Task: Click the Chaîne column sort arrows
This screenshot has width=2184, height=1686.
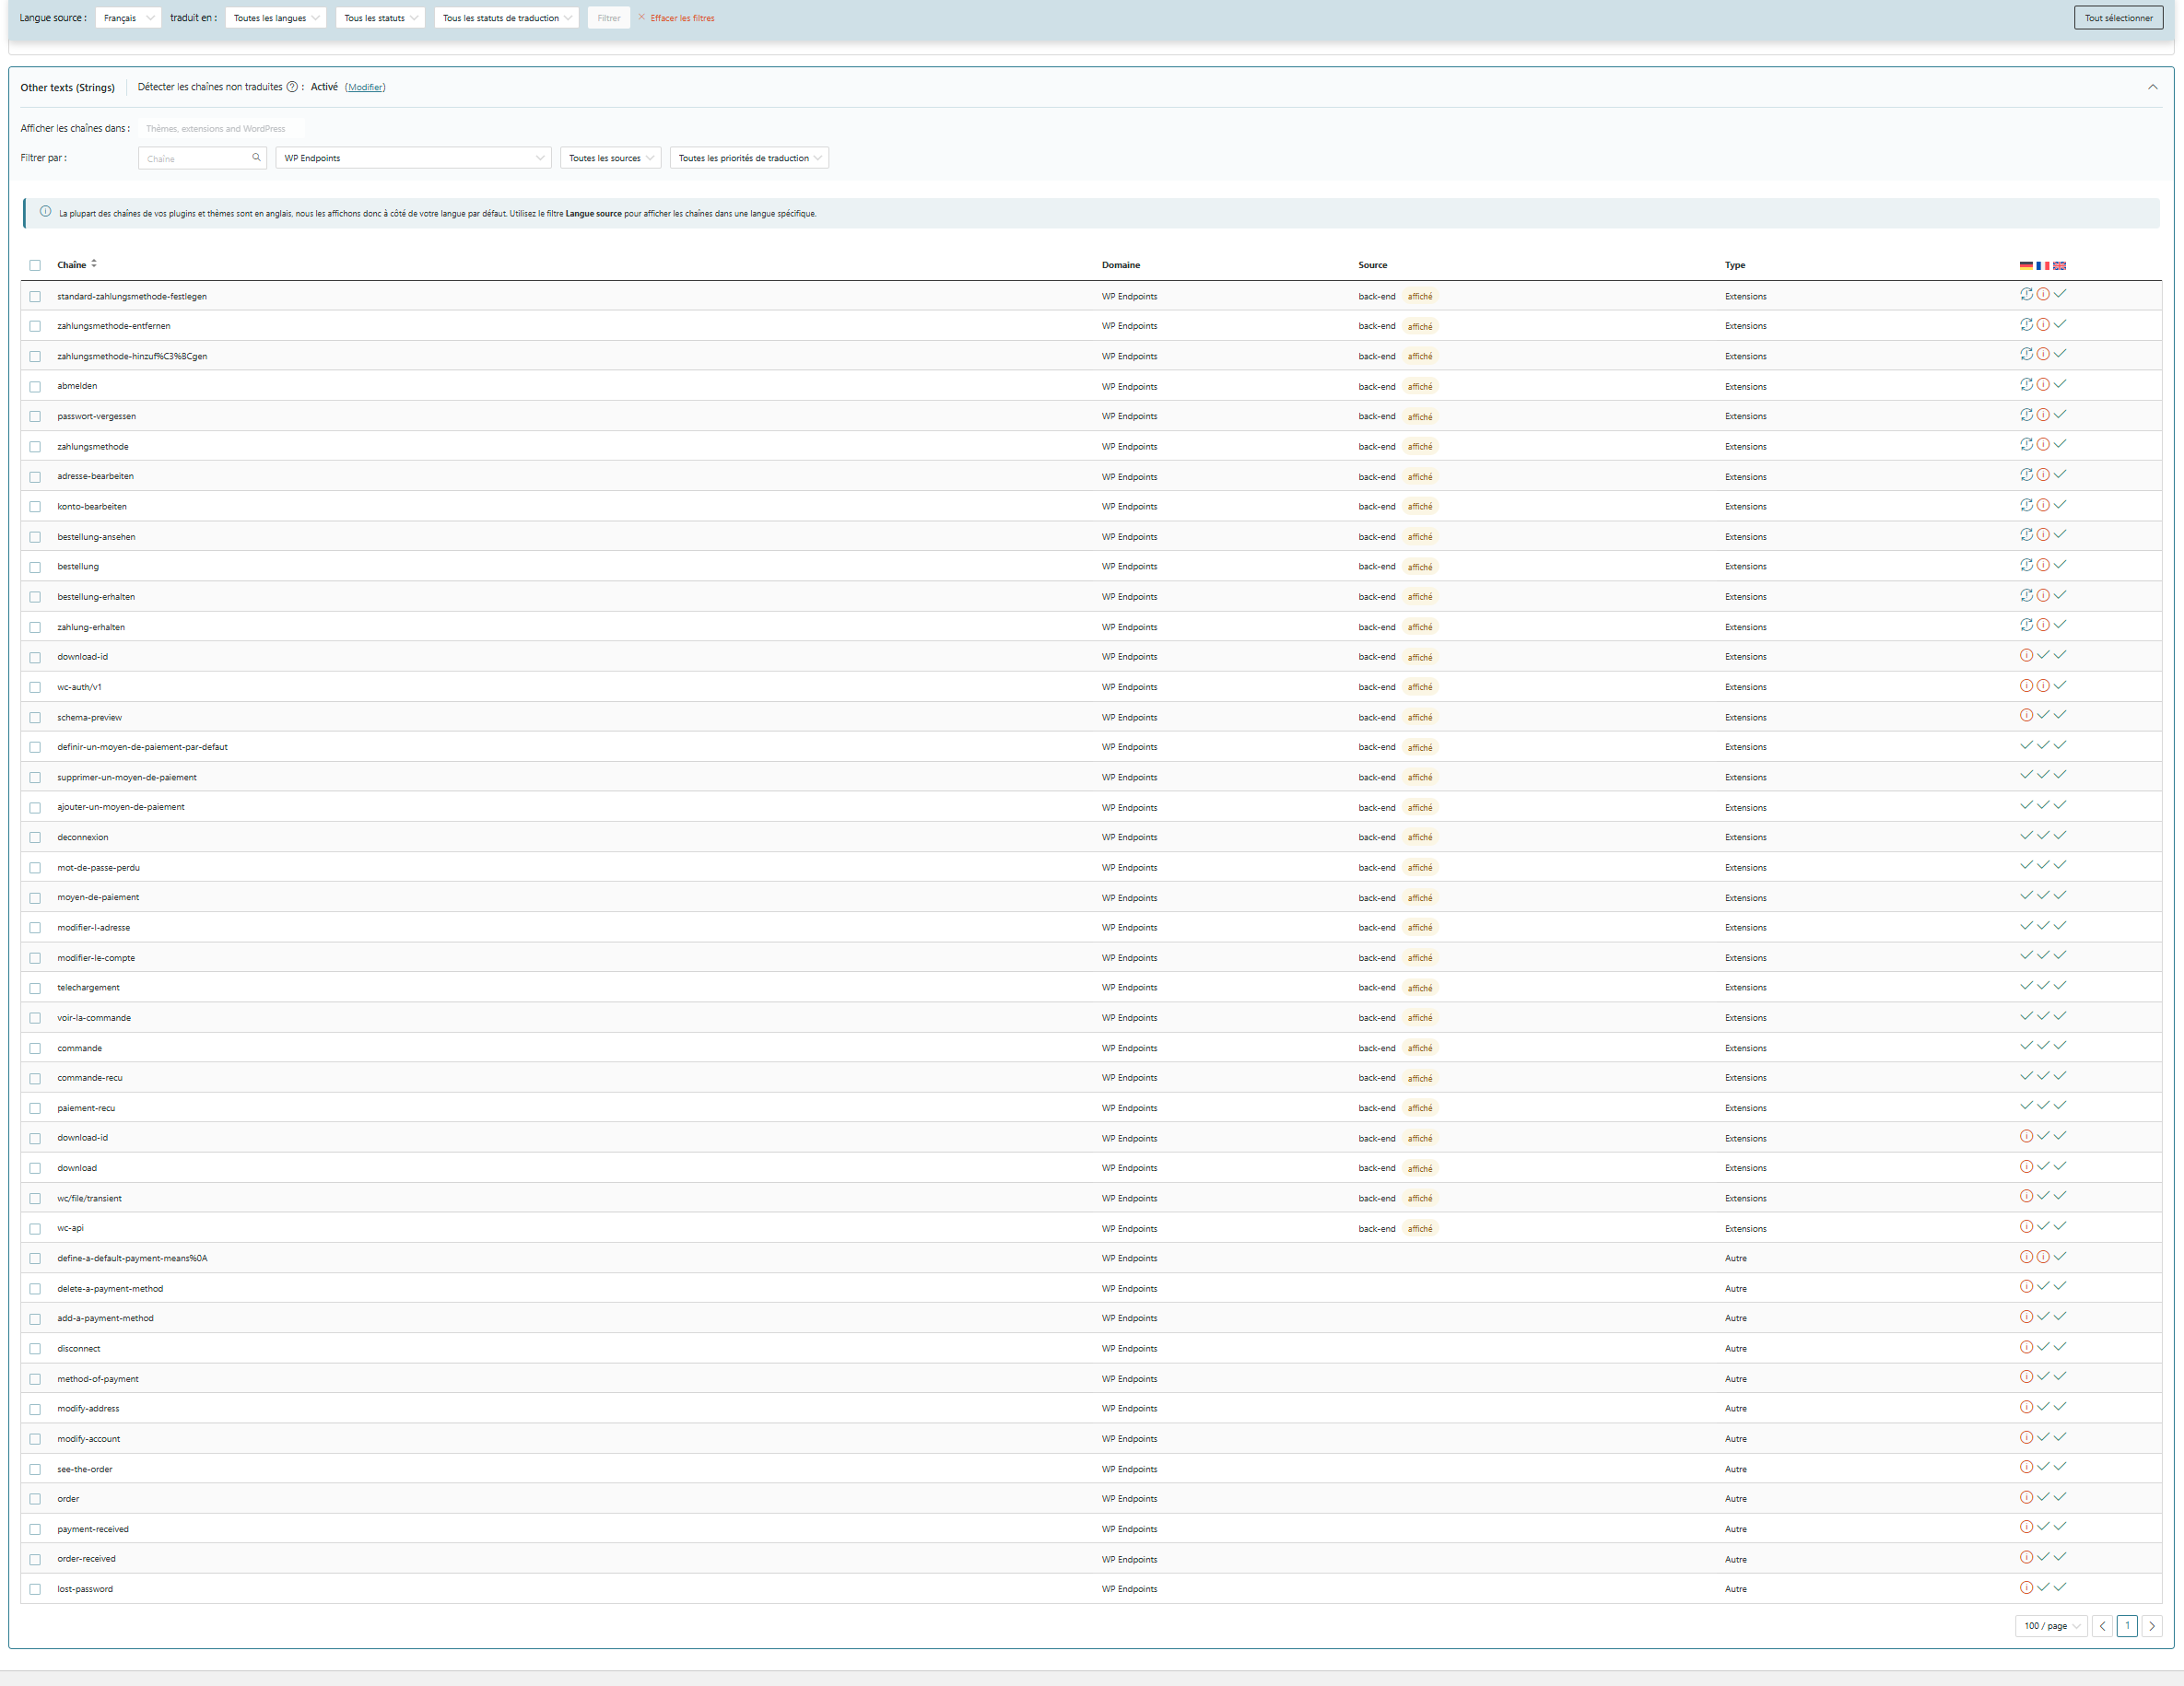Action: coord(94,264)
